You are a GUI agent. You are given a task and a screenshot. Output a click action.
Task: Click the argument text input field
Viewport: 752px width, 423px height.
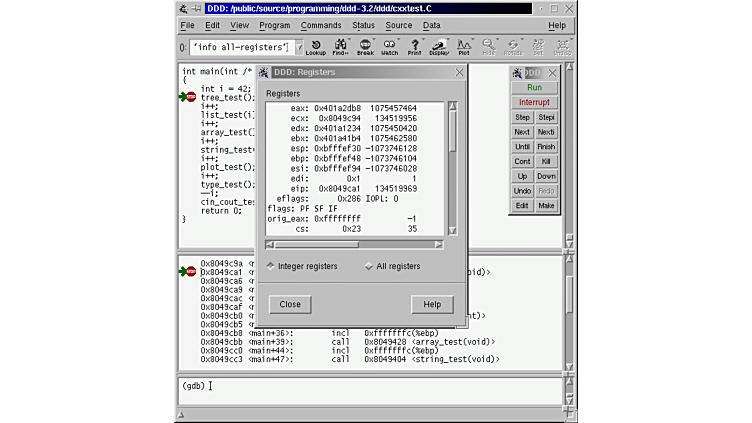click(x=239, y=47)
